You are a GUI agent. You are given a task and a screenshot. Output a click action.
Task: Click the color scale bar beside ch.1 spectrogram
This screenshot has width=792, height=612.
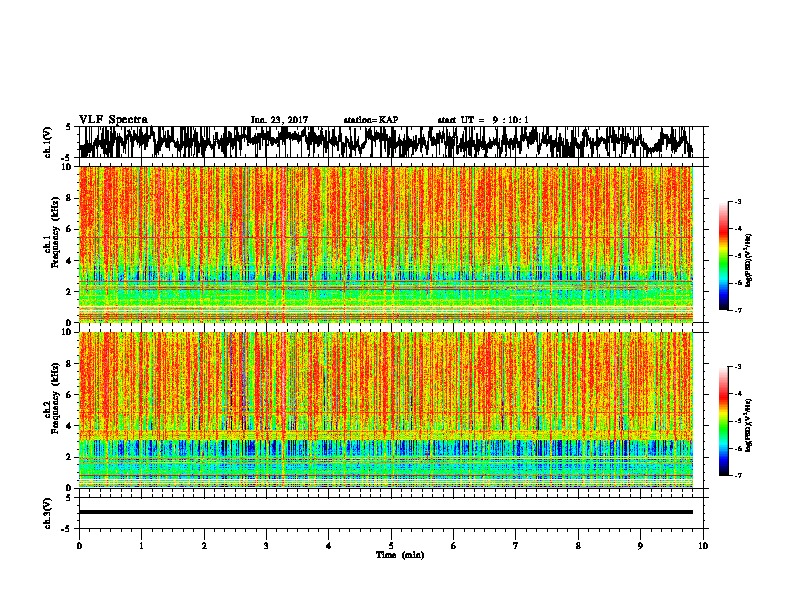click(724, 256)
